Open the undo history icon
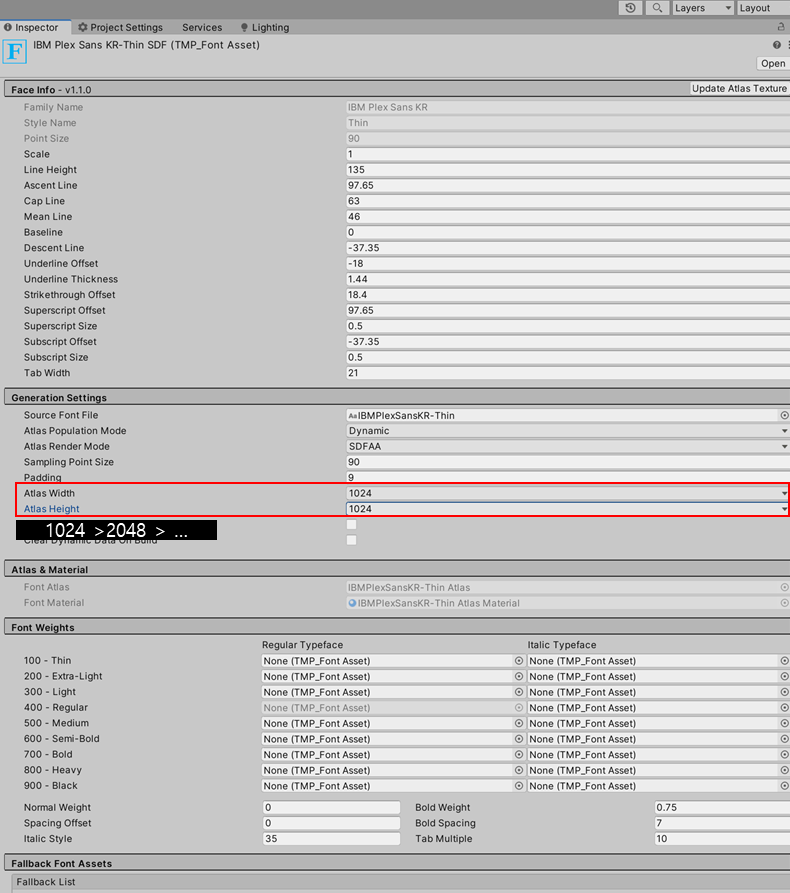 click(630, 8)
